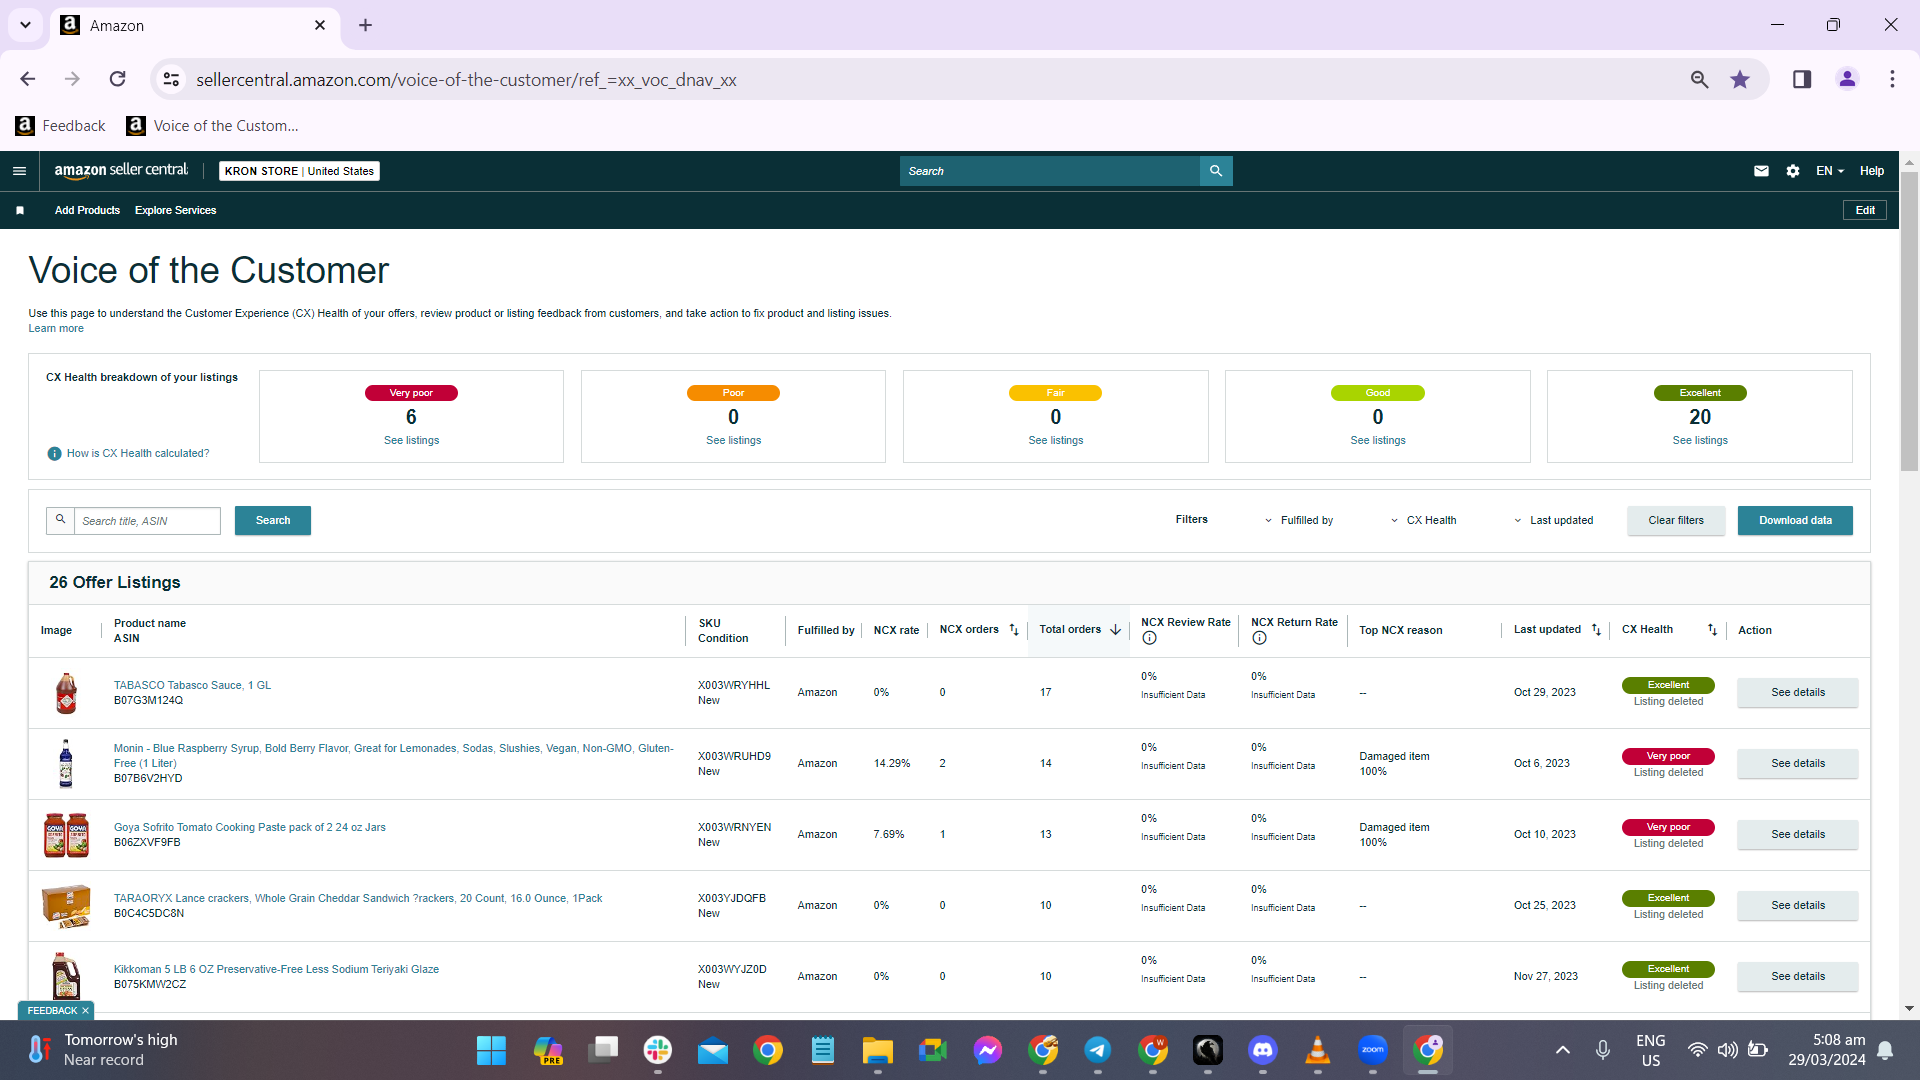The image size is (1920, 1080).
Task: Open Chrome side panel icon
Action: pyautogui.click(x=1802, y=79)
